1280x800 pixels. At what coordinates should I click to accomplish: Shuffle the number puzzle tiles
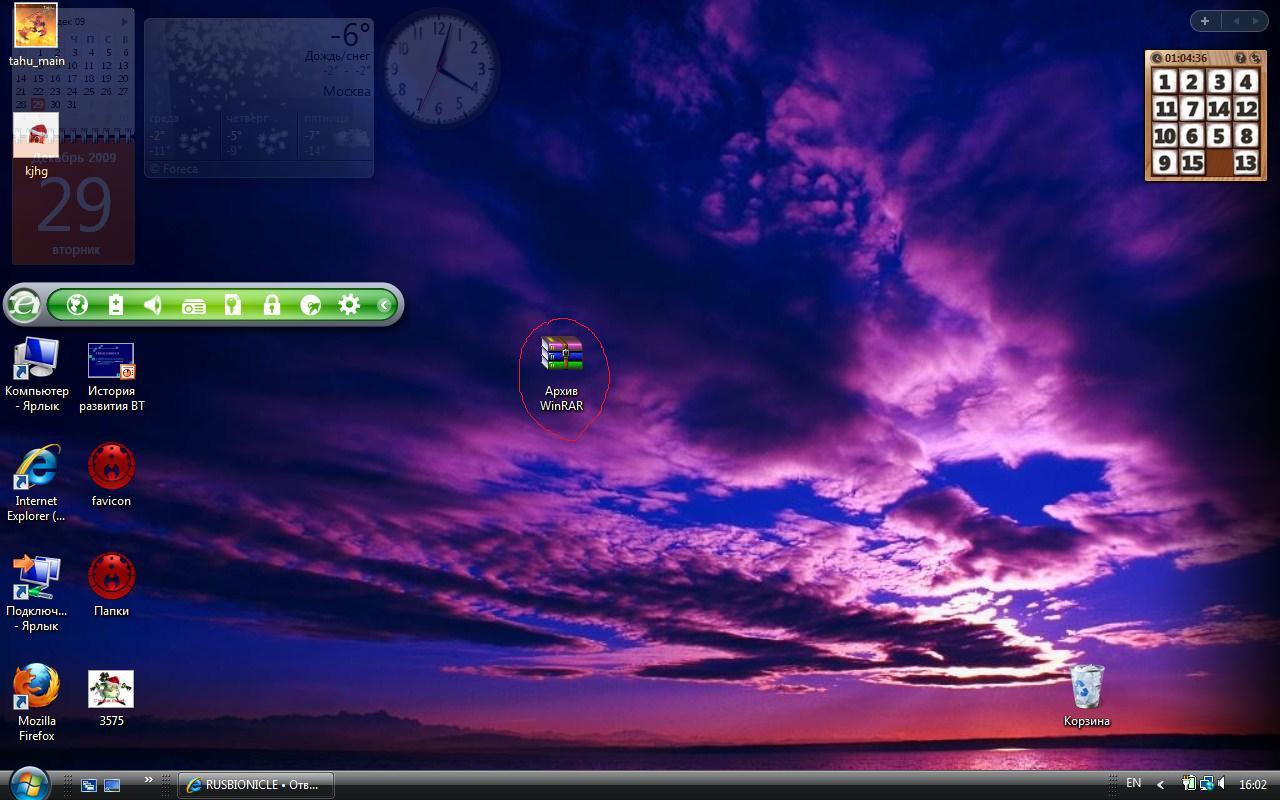(1256, 58)
